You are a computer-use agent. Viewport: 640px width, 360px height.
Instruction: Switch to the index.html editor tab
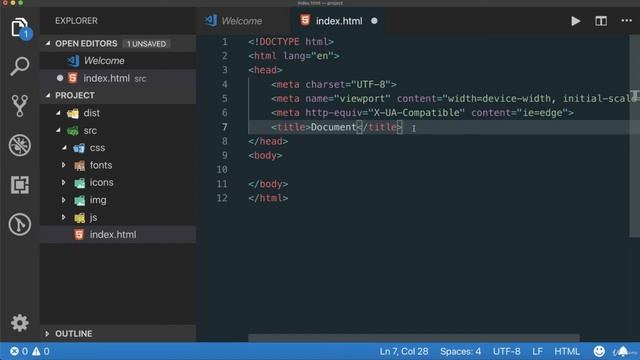[338, 20]
